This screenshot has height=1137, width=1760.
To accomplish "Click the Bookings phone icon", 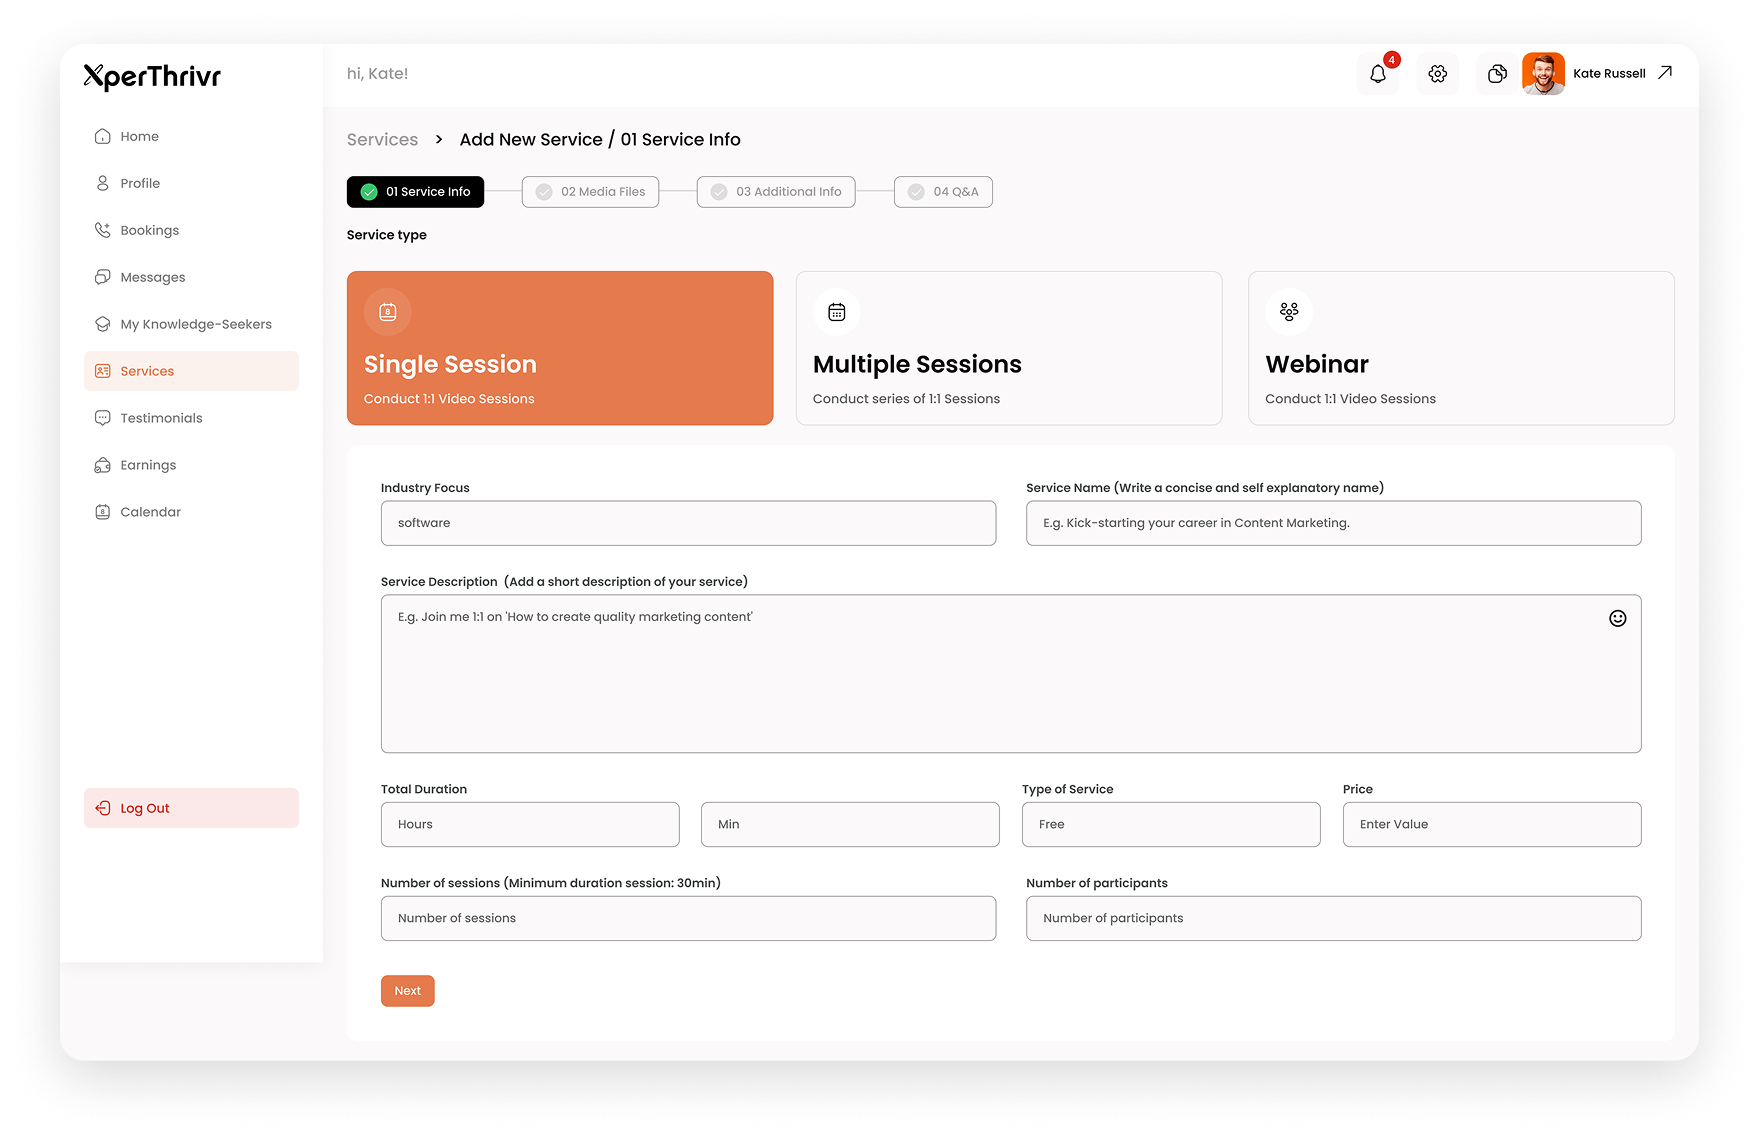I will [x=103, y=230].
